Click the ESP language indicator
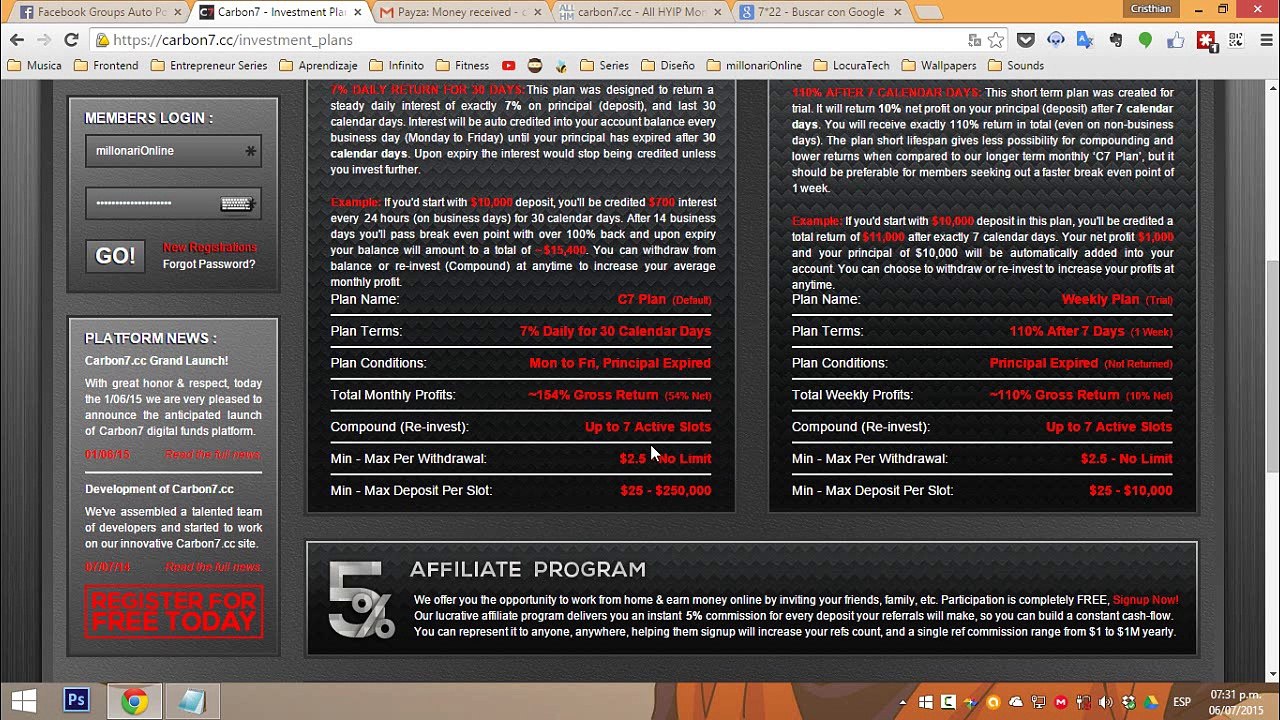The width and height of the screenshot is (1280, 720). pos(1181,702)
